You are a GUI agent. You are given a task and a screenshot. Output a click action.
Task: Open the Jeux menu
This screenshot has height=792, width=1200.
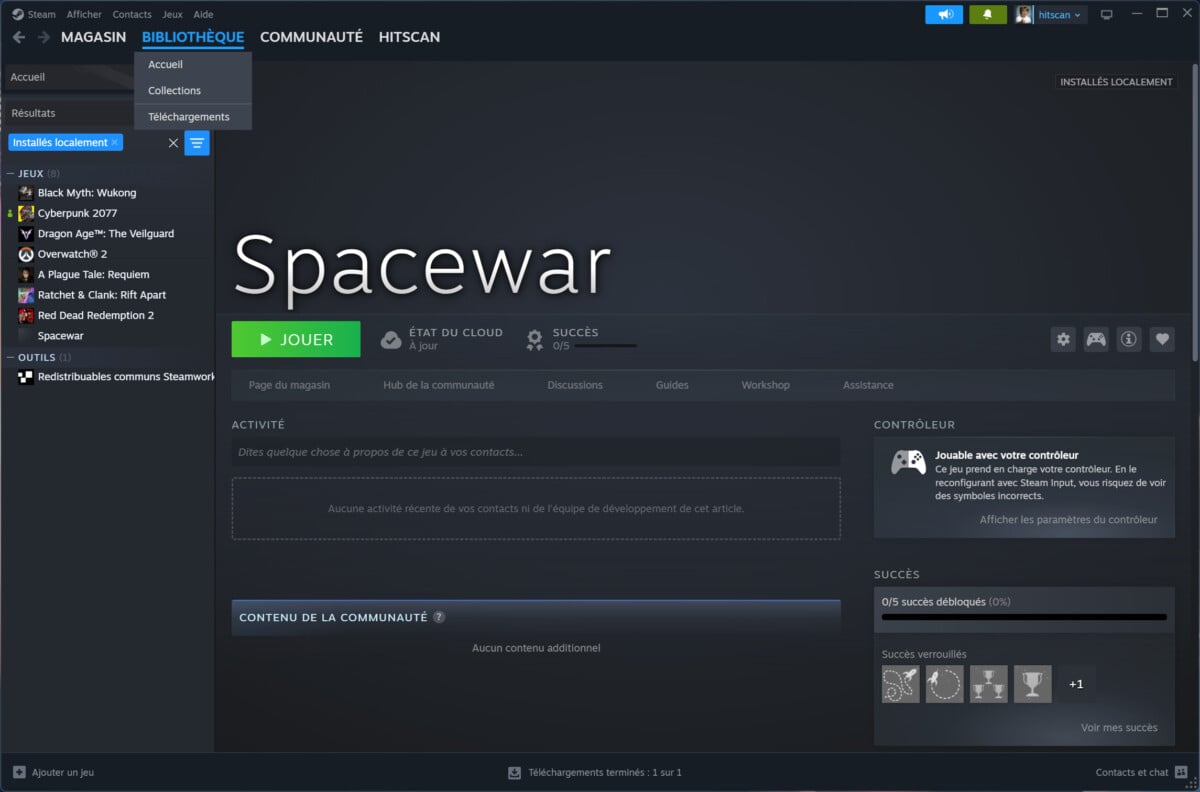[x=172, y=15]
